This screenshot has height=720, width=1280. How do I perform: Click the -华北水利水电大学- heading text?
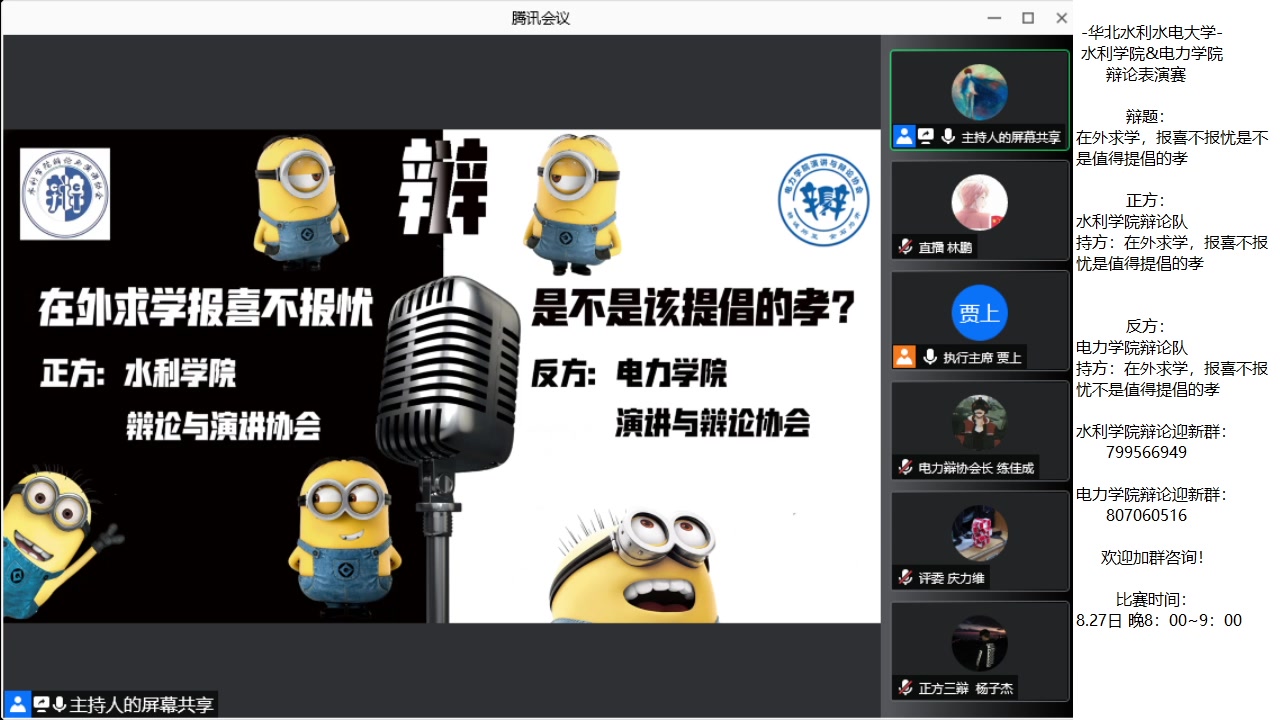click(x=1152, y=32)
